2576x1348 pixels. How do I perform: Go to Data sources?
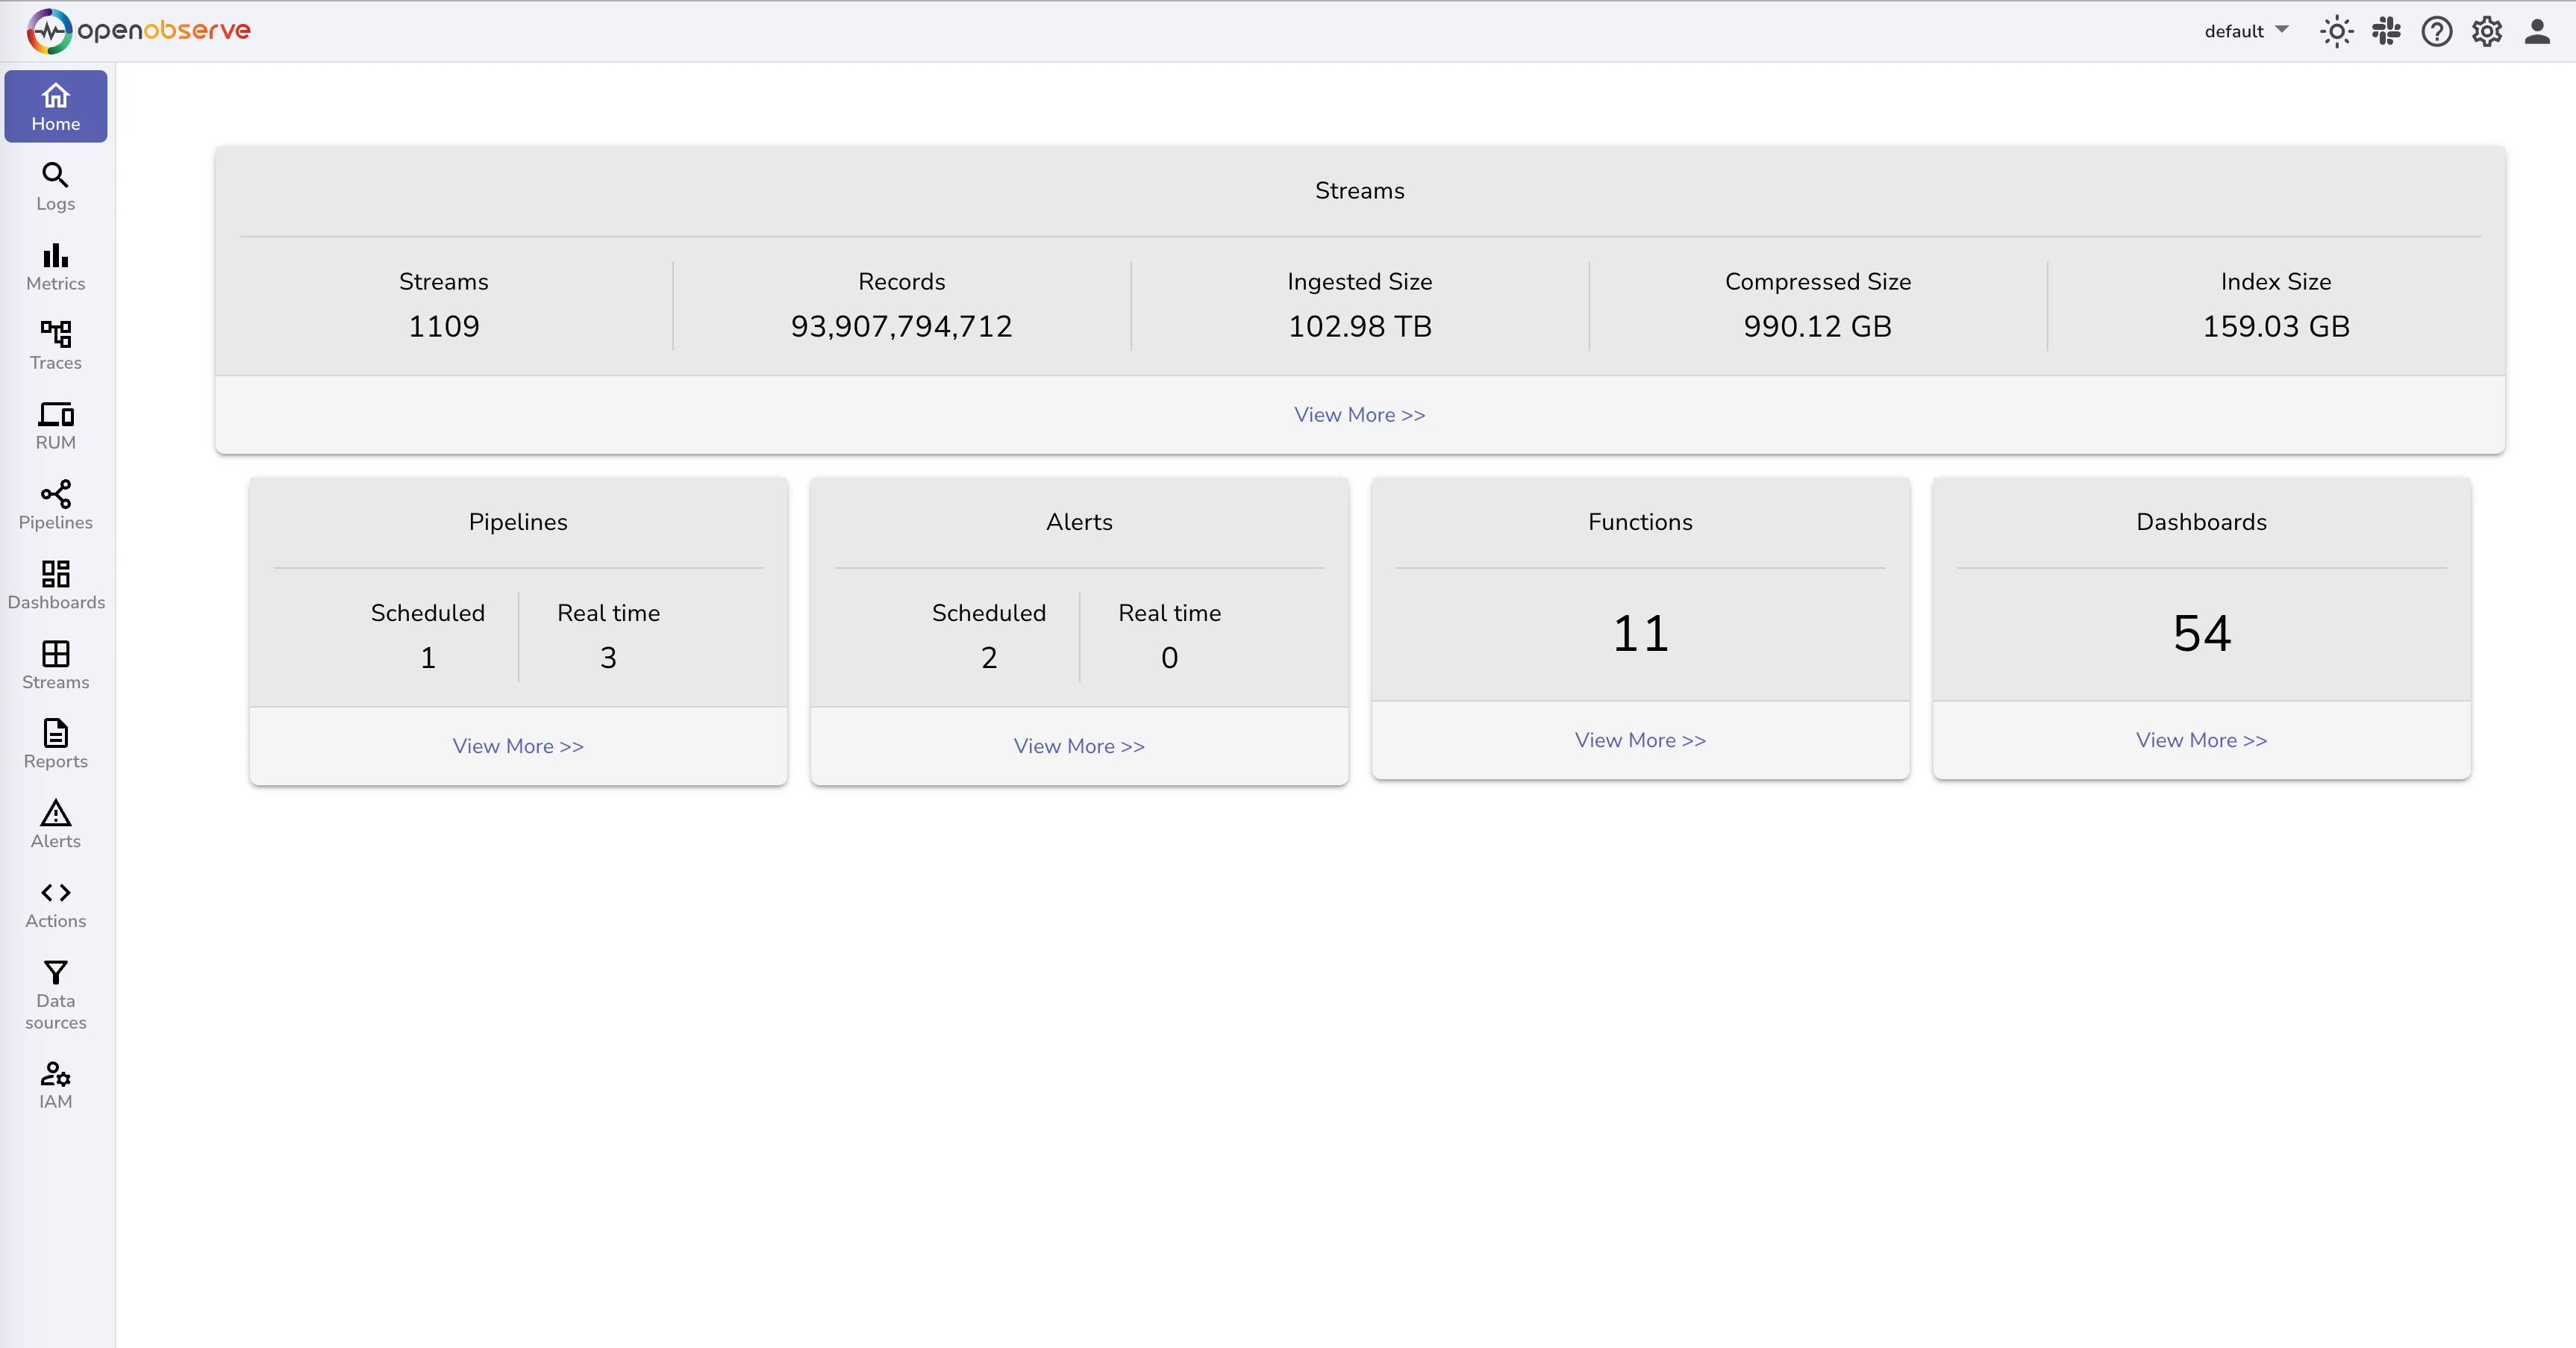coord(55,996)
